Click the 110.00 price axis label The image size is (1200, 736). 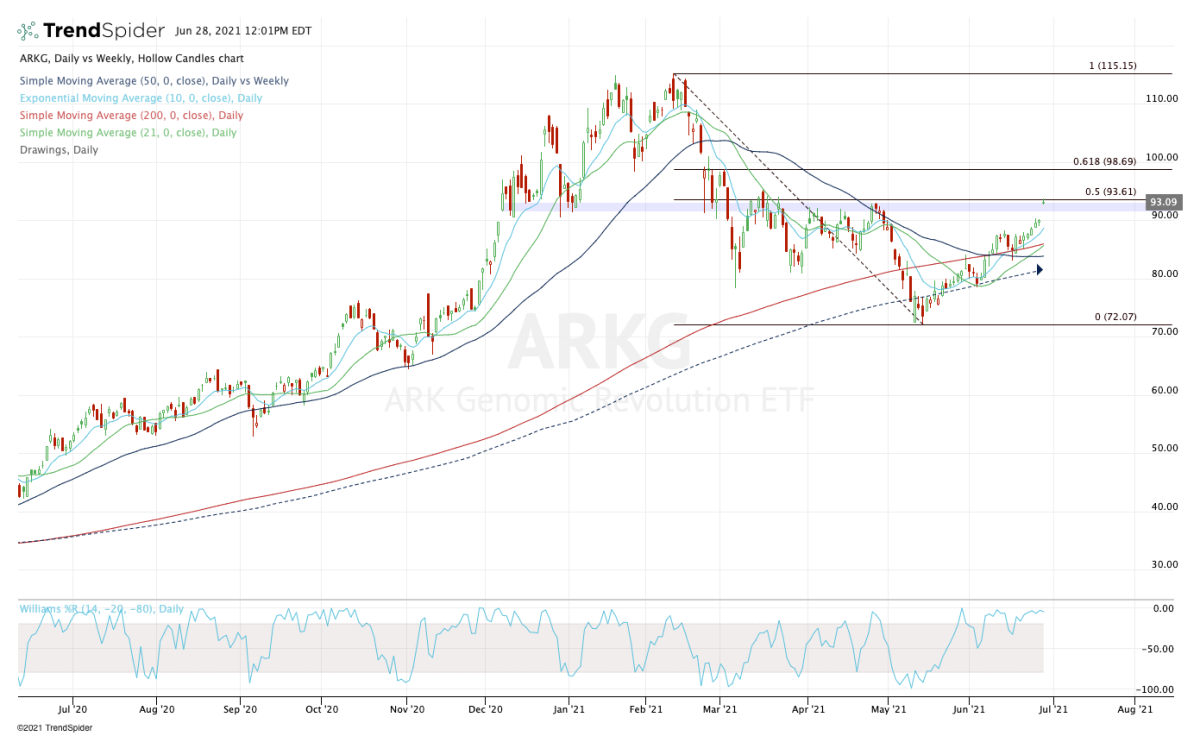click(x=1162, y=99)
